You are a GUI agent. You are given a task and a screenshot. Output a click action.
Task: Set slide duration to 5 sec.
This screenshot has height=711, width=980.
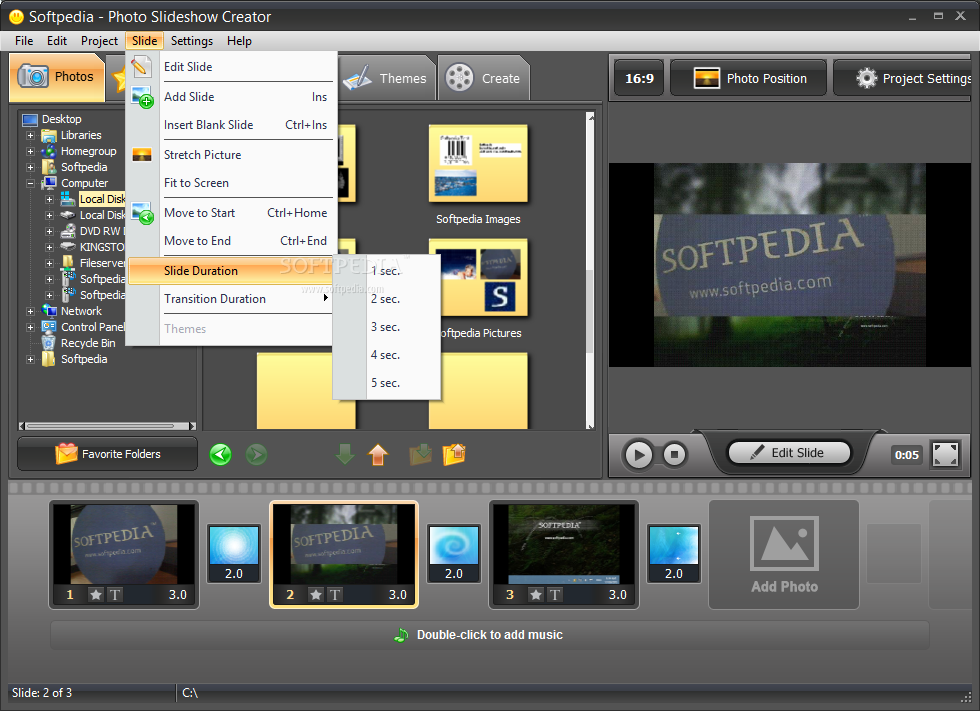387,383
